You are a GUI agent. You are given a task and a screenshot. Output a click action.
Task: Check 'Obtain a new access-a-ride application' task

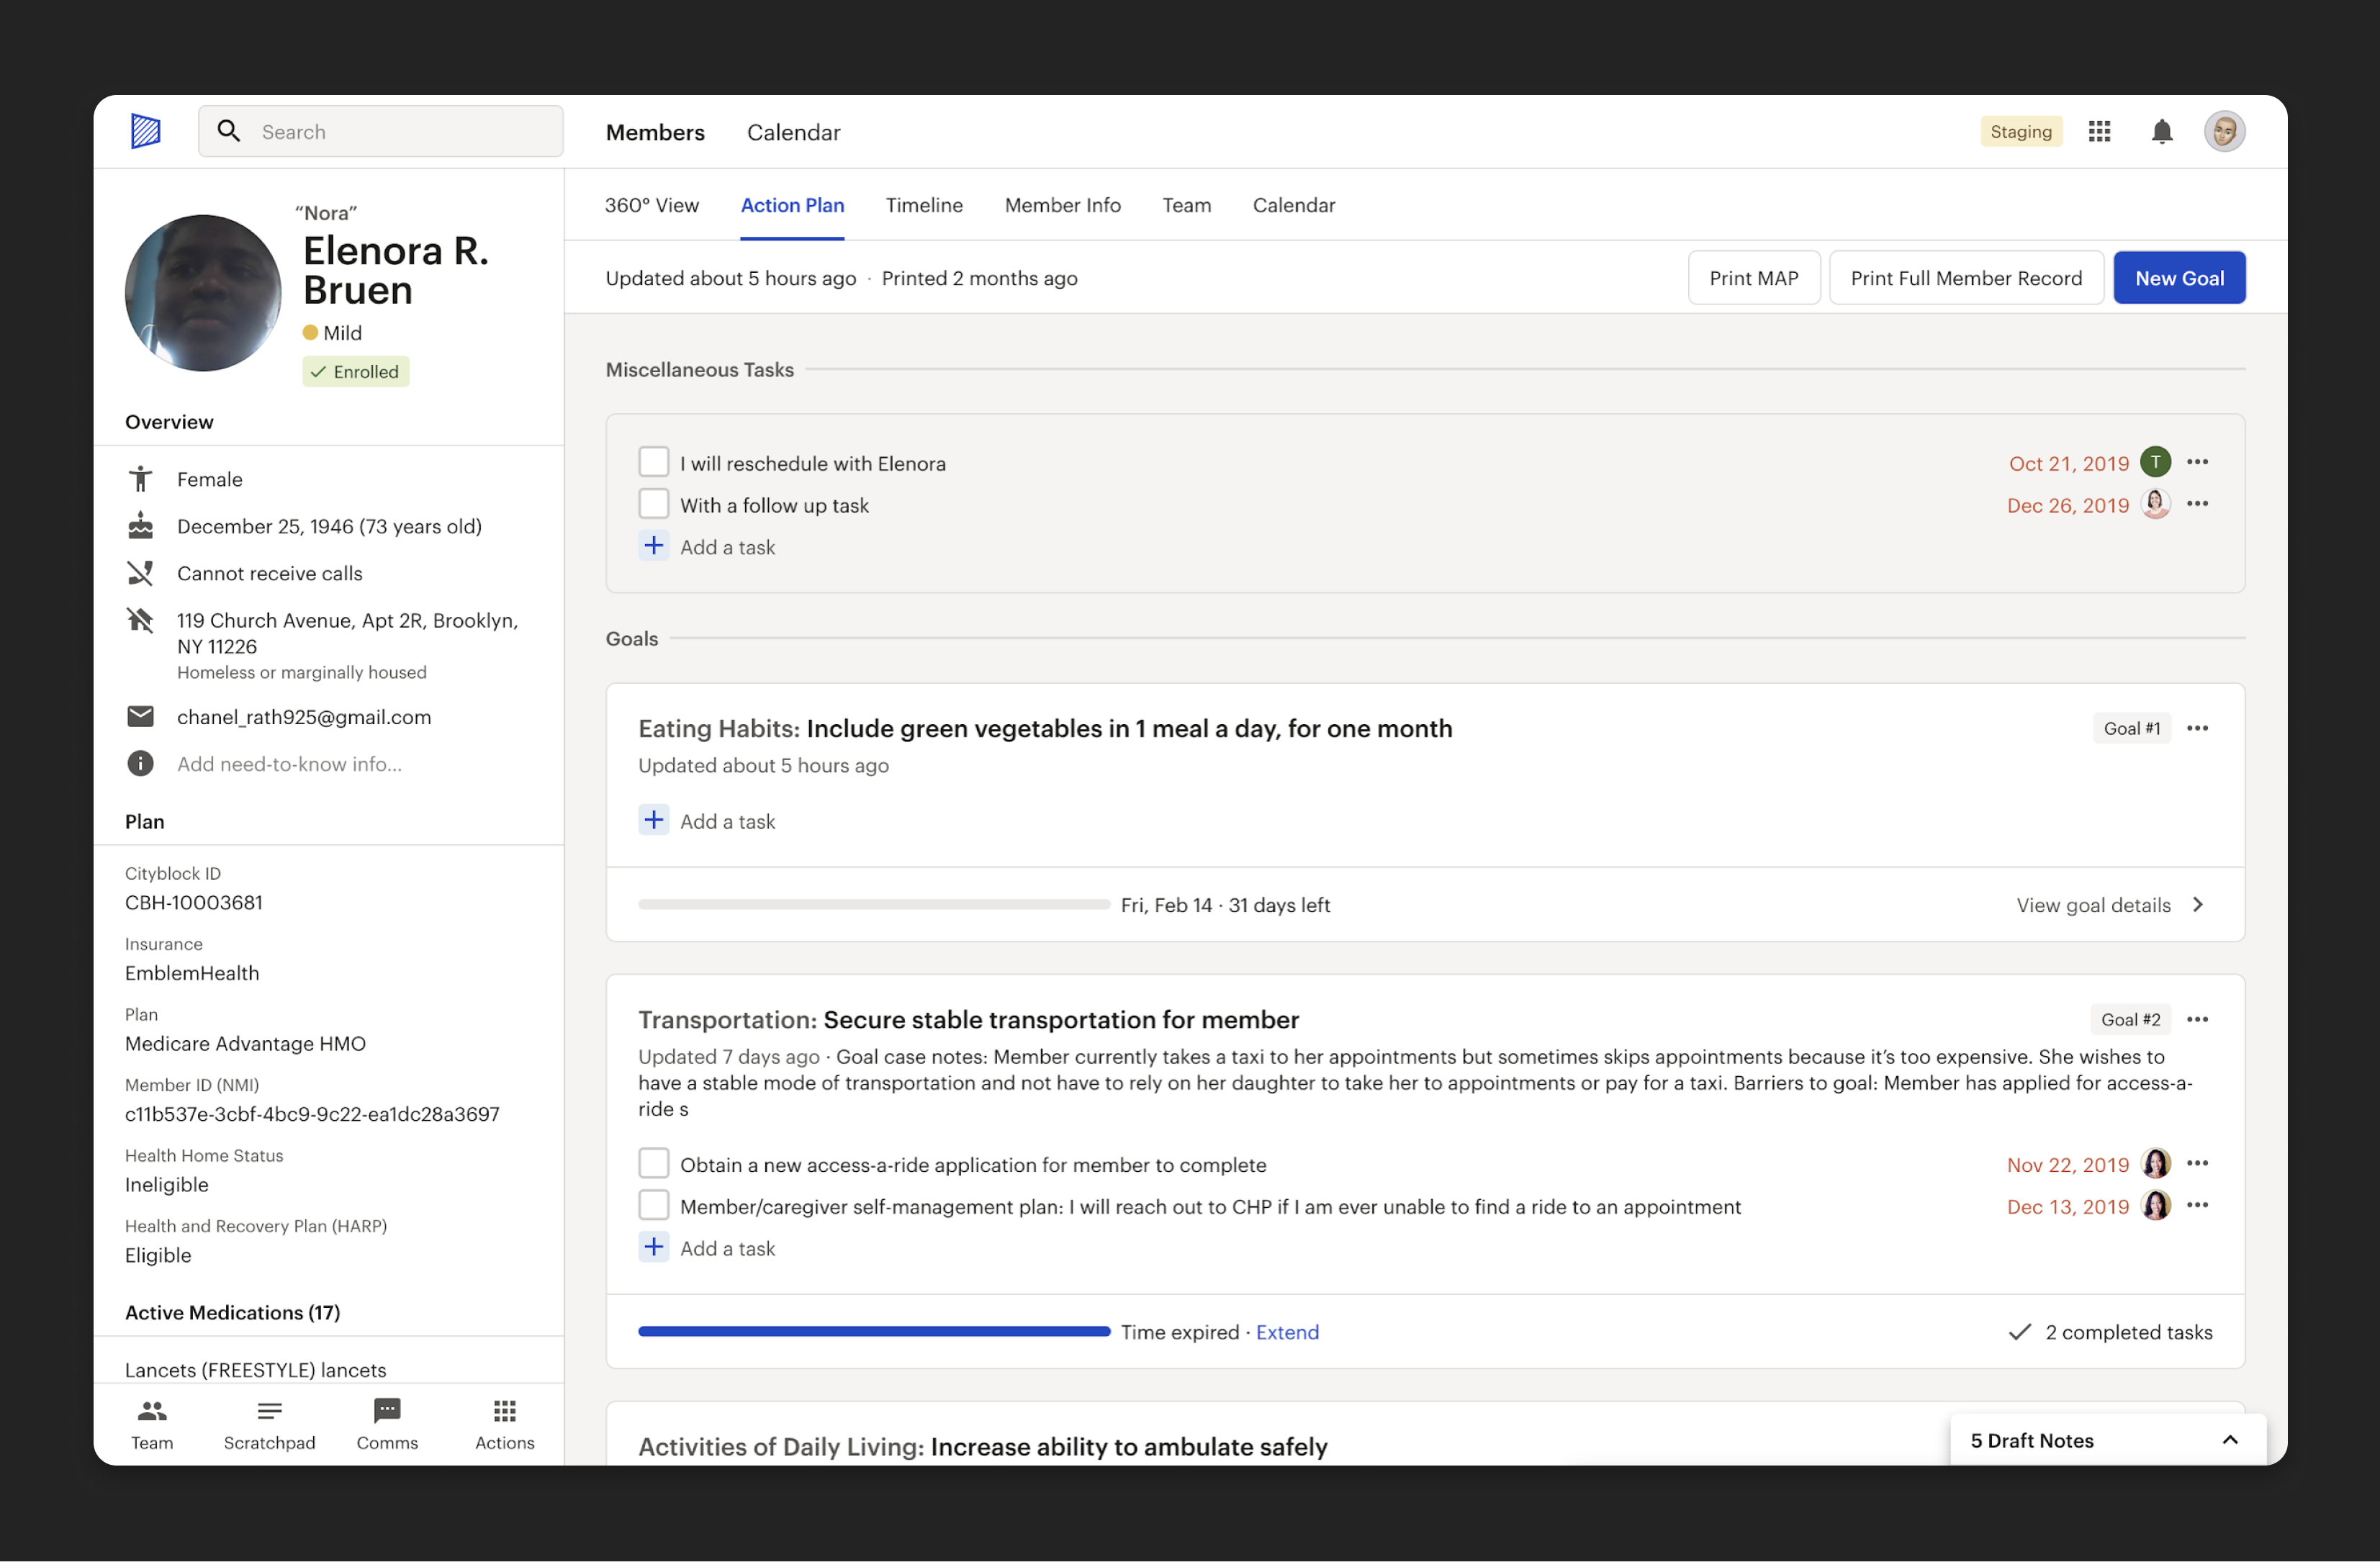click(x=654, y=1164)
